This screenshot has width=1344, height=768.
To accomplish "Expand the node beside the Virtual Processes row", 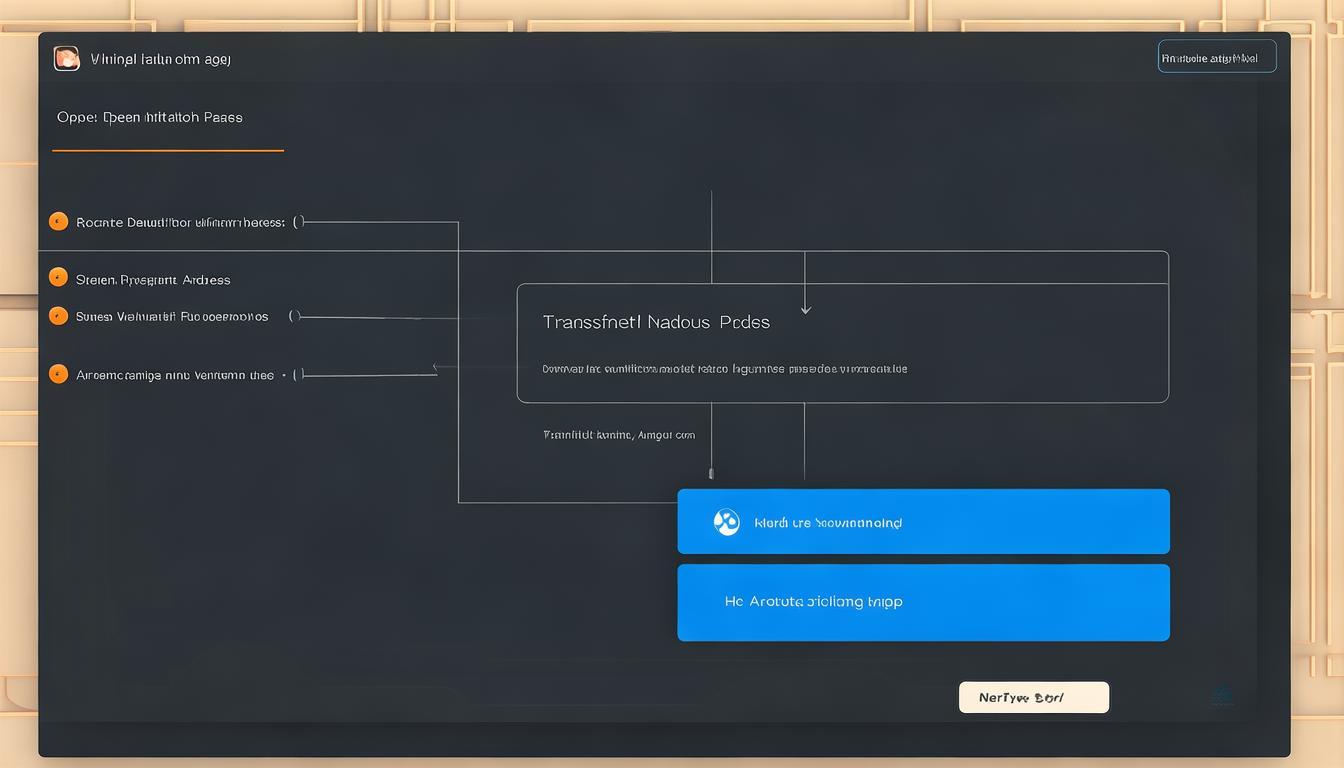I will 296,315.
